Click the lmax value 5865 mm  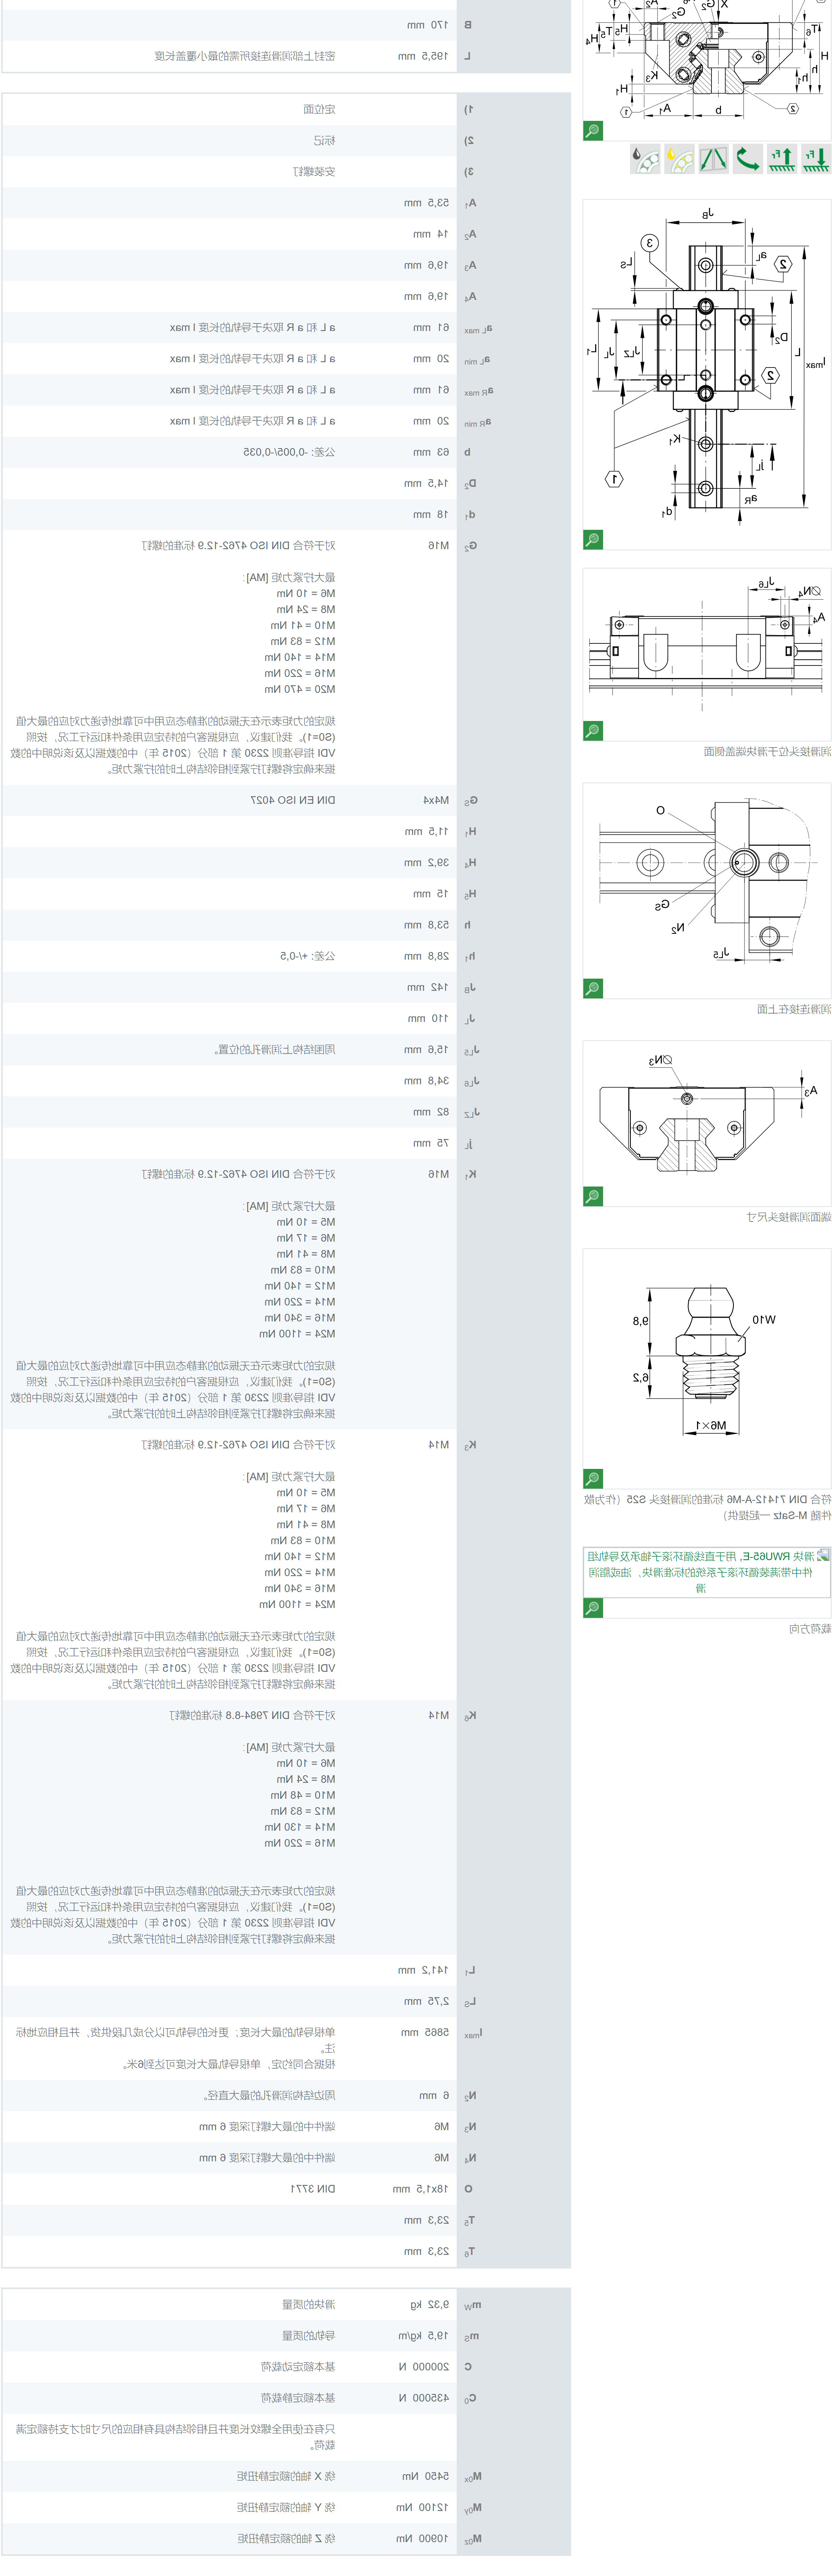(x=425, y=2033)
